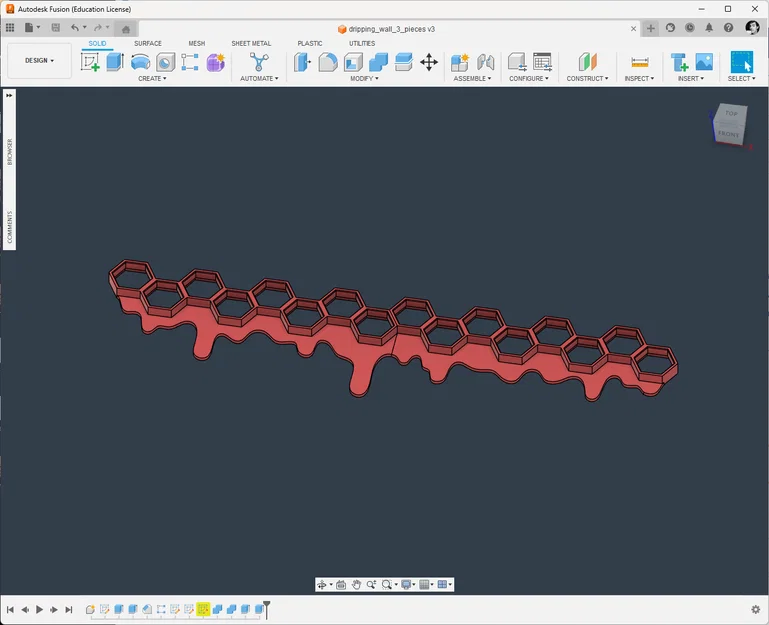The image size is (769, 625).
Task: Choose the Revolve tool icon
Action: coord(140,62)
